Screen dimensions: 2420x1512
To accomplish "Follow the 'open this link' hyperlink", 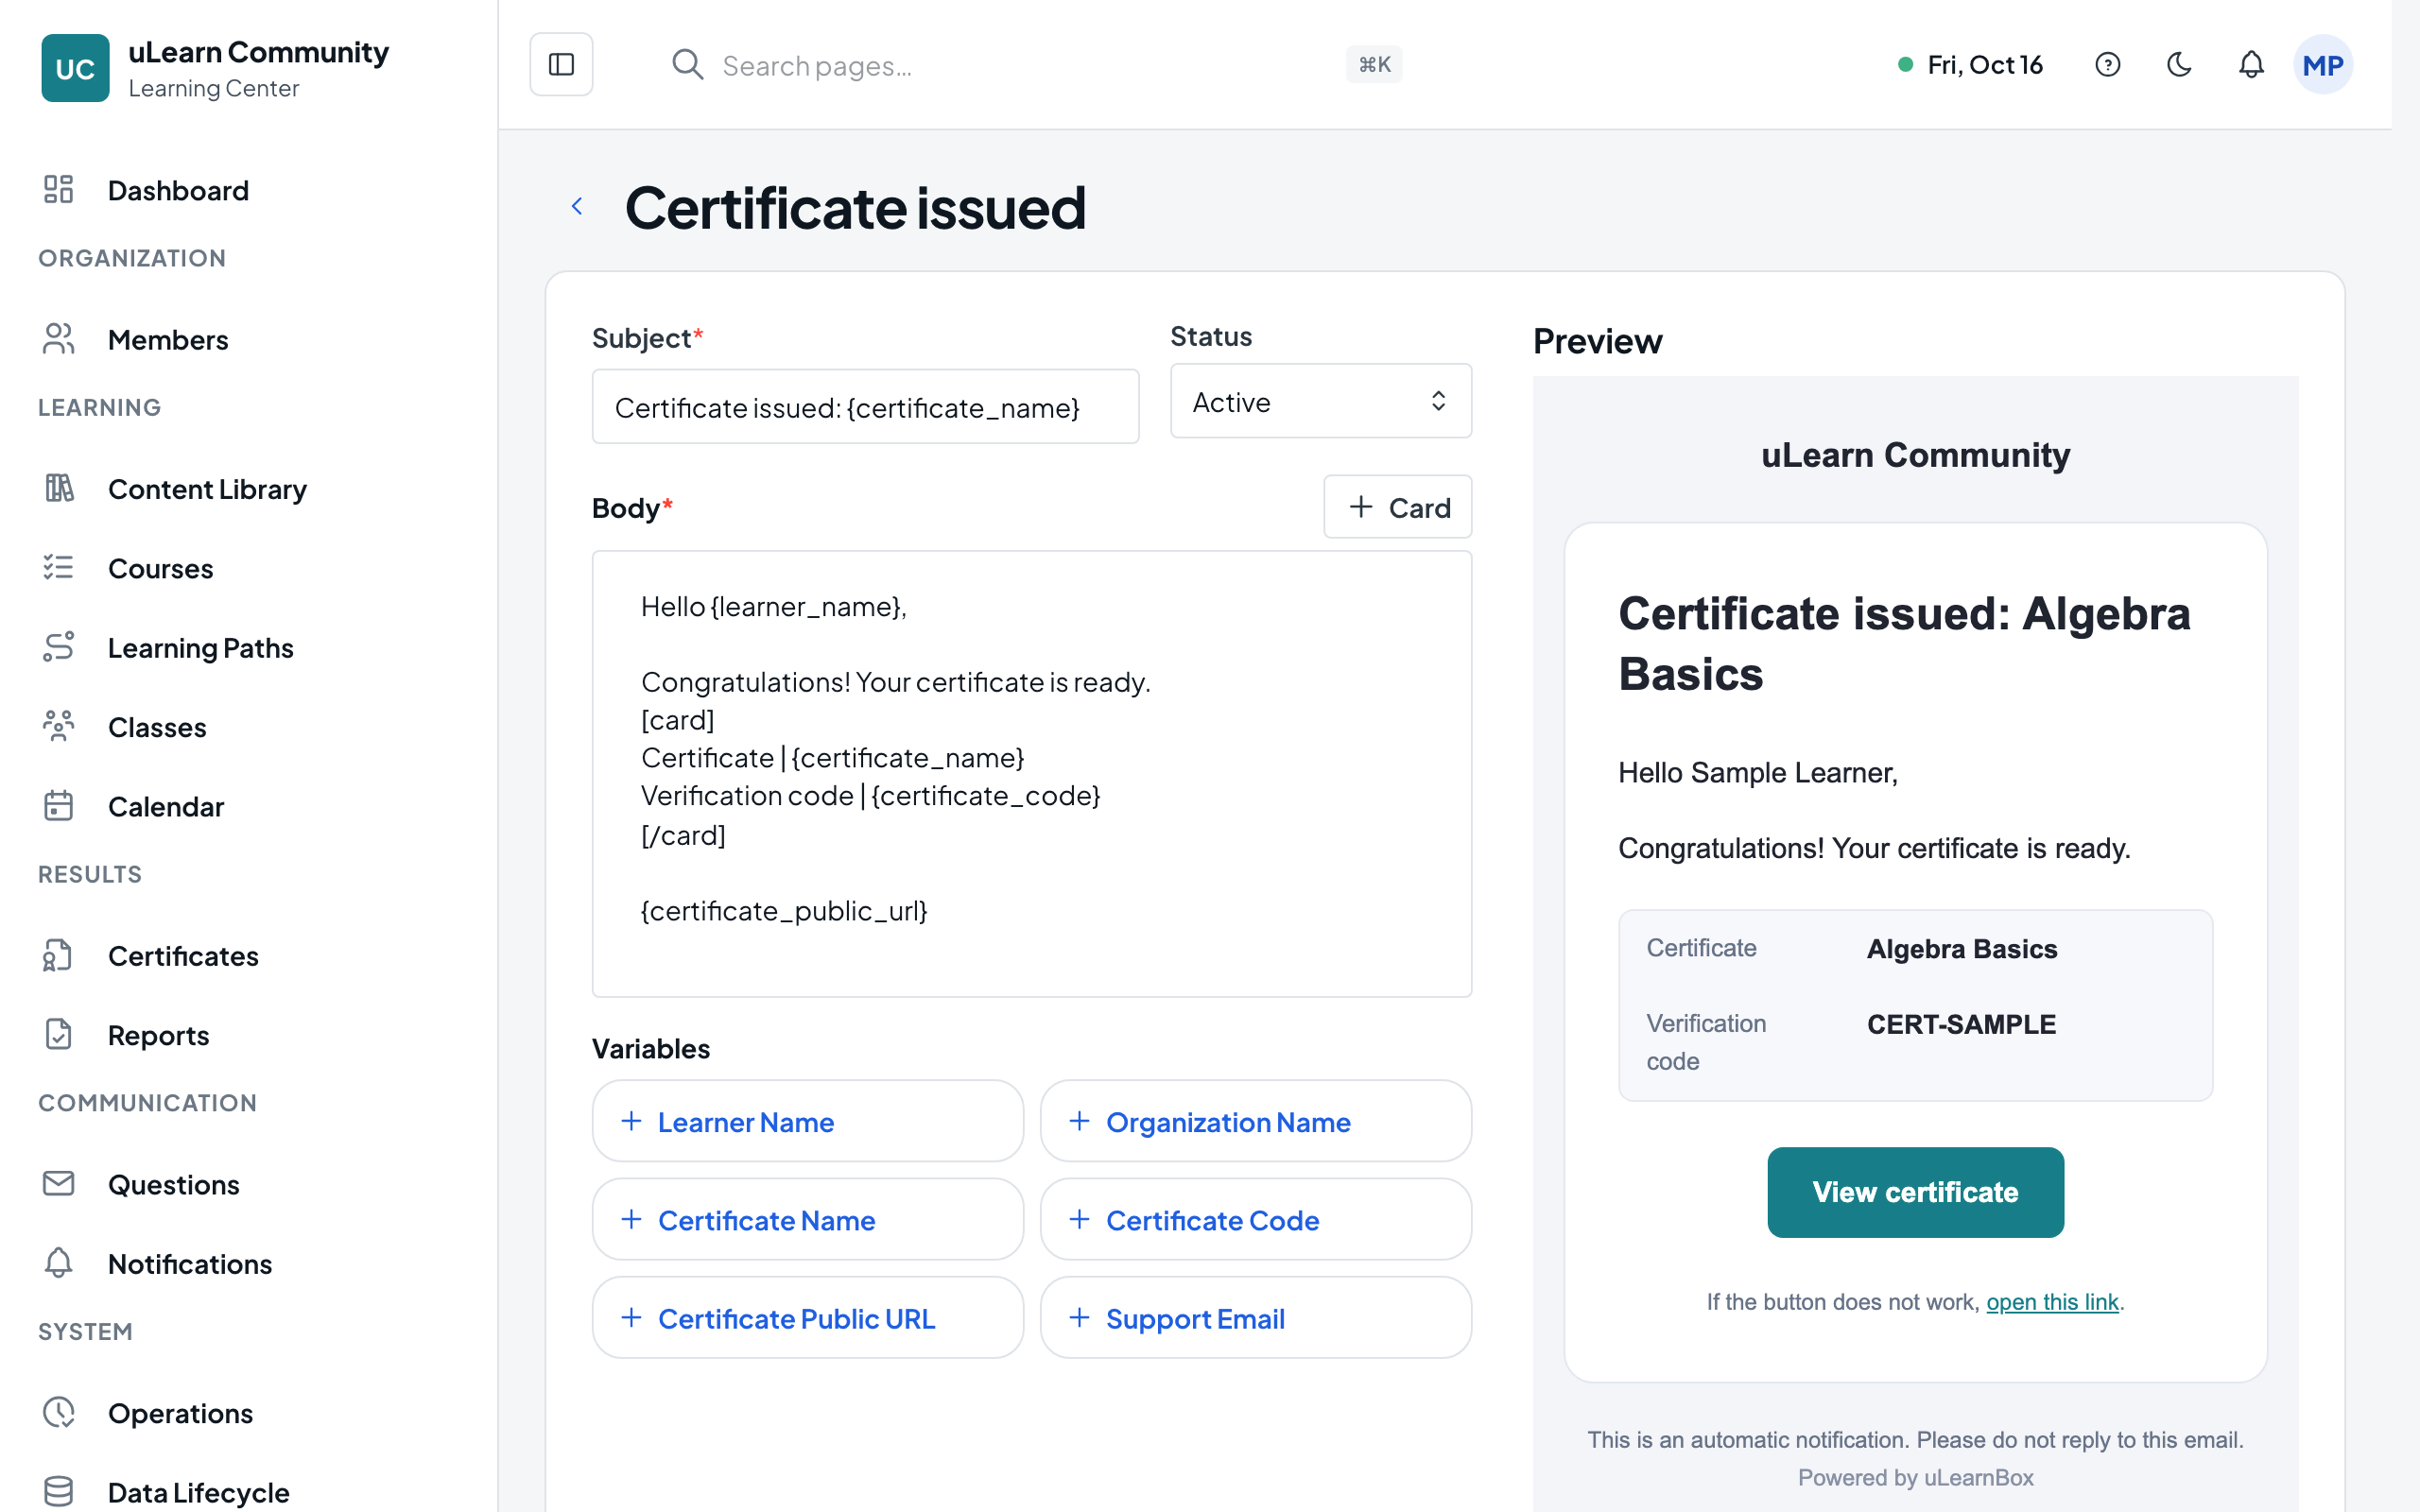I will coord(2052,1301).
